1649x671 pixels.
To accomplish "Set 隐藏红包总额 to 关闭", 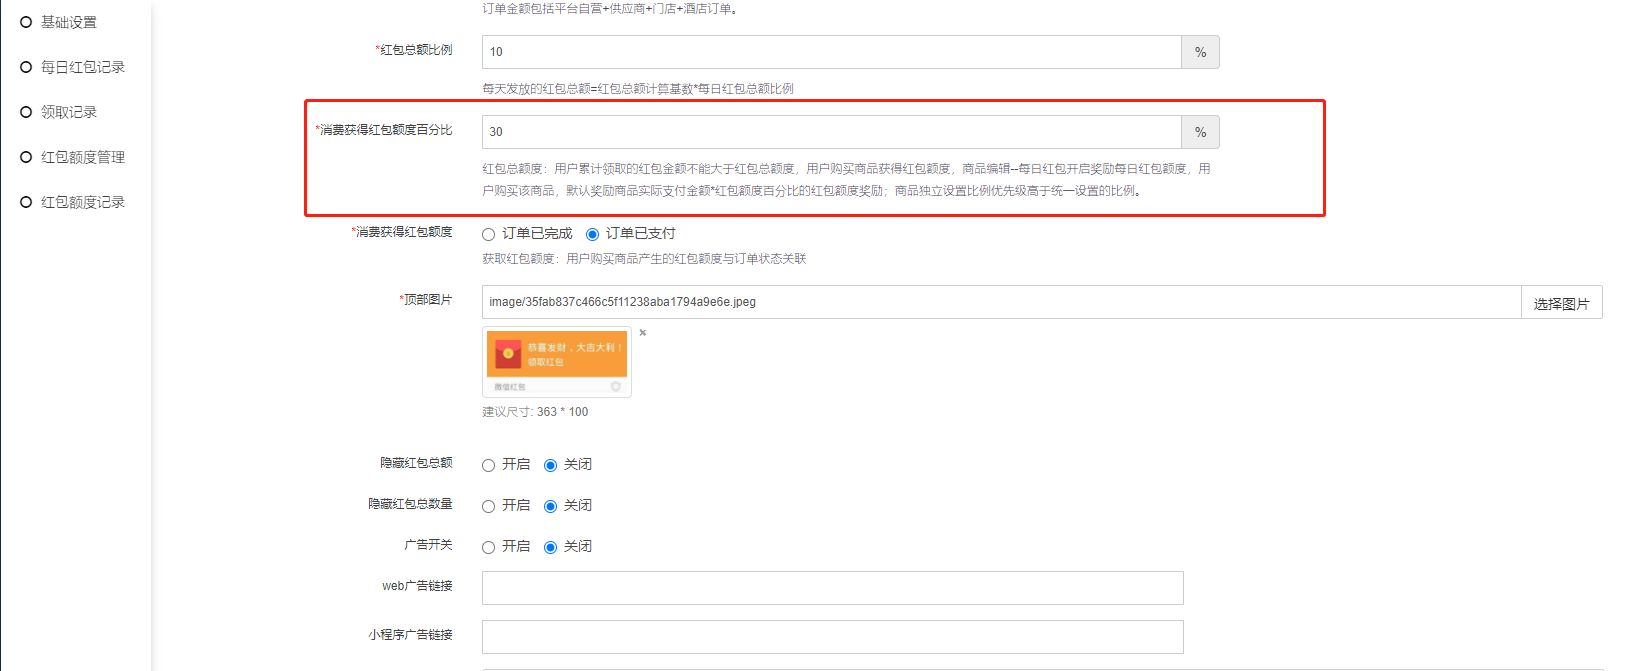I will [x=550, y=465].
